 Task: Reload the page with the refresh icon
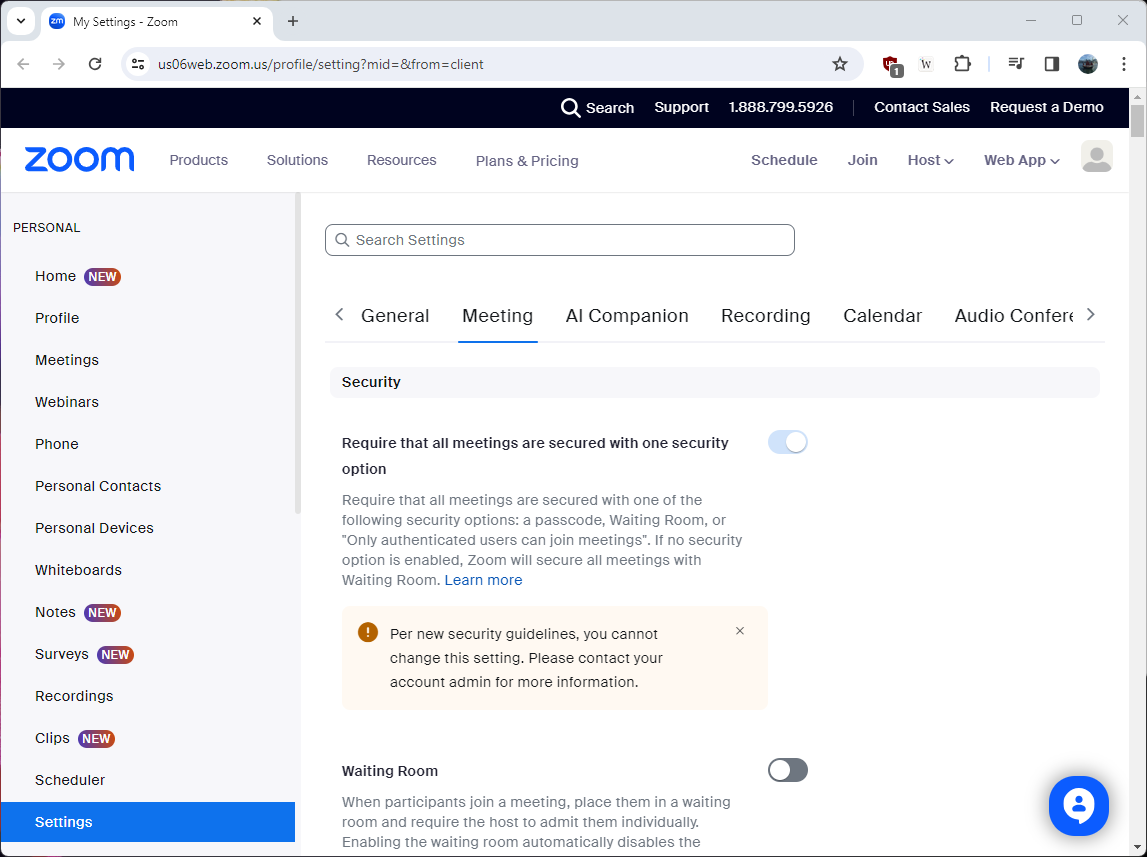click(95, 64)
